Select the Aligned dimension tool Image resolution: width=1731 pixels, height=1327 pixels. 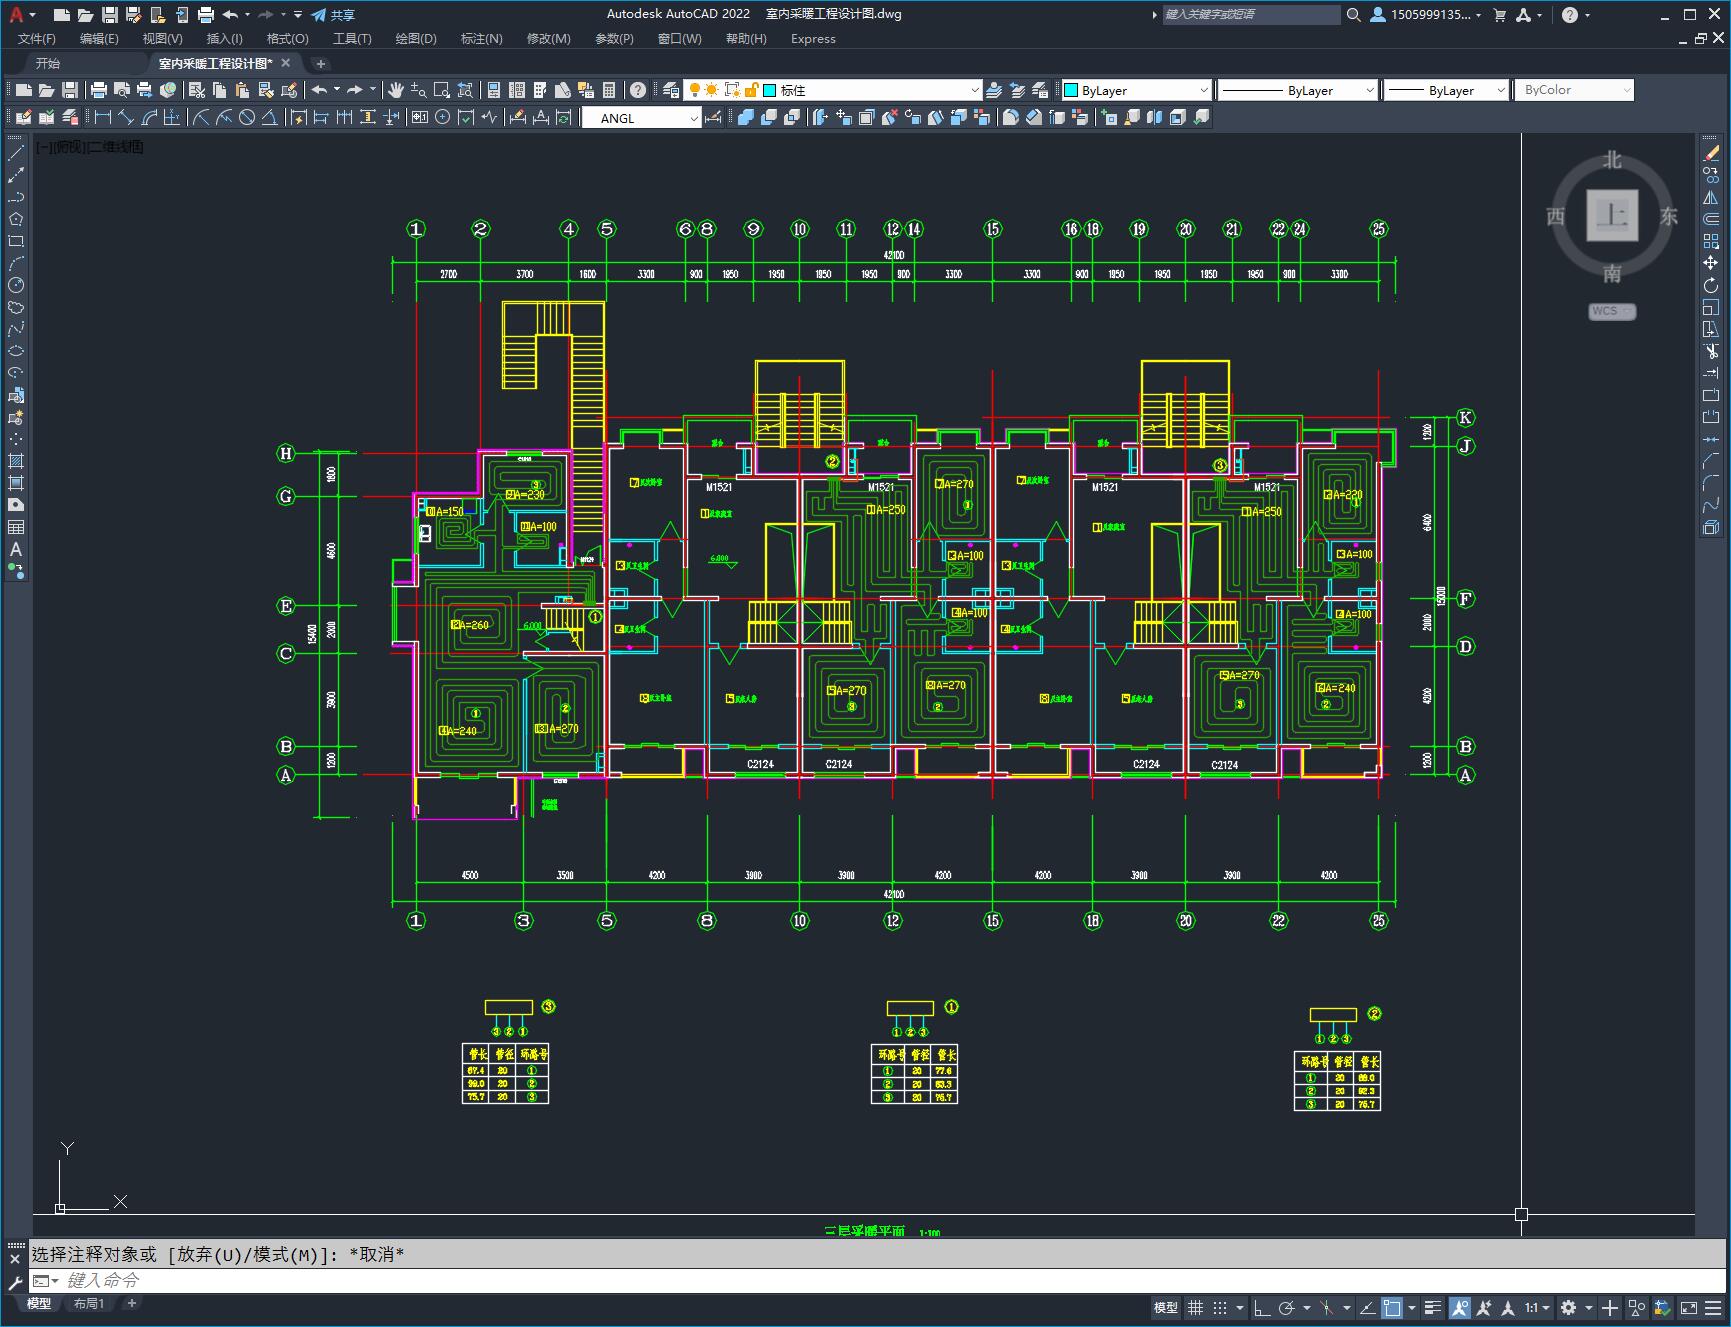coord(126,117)
